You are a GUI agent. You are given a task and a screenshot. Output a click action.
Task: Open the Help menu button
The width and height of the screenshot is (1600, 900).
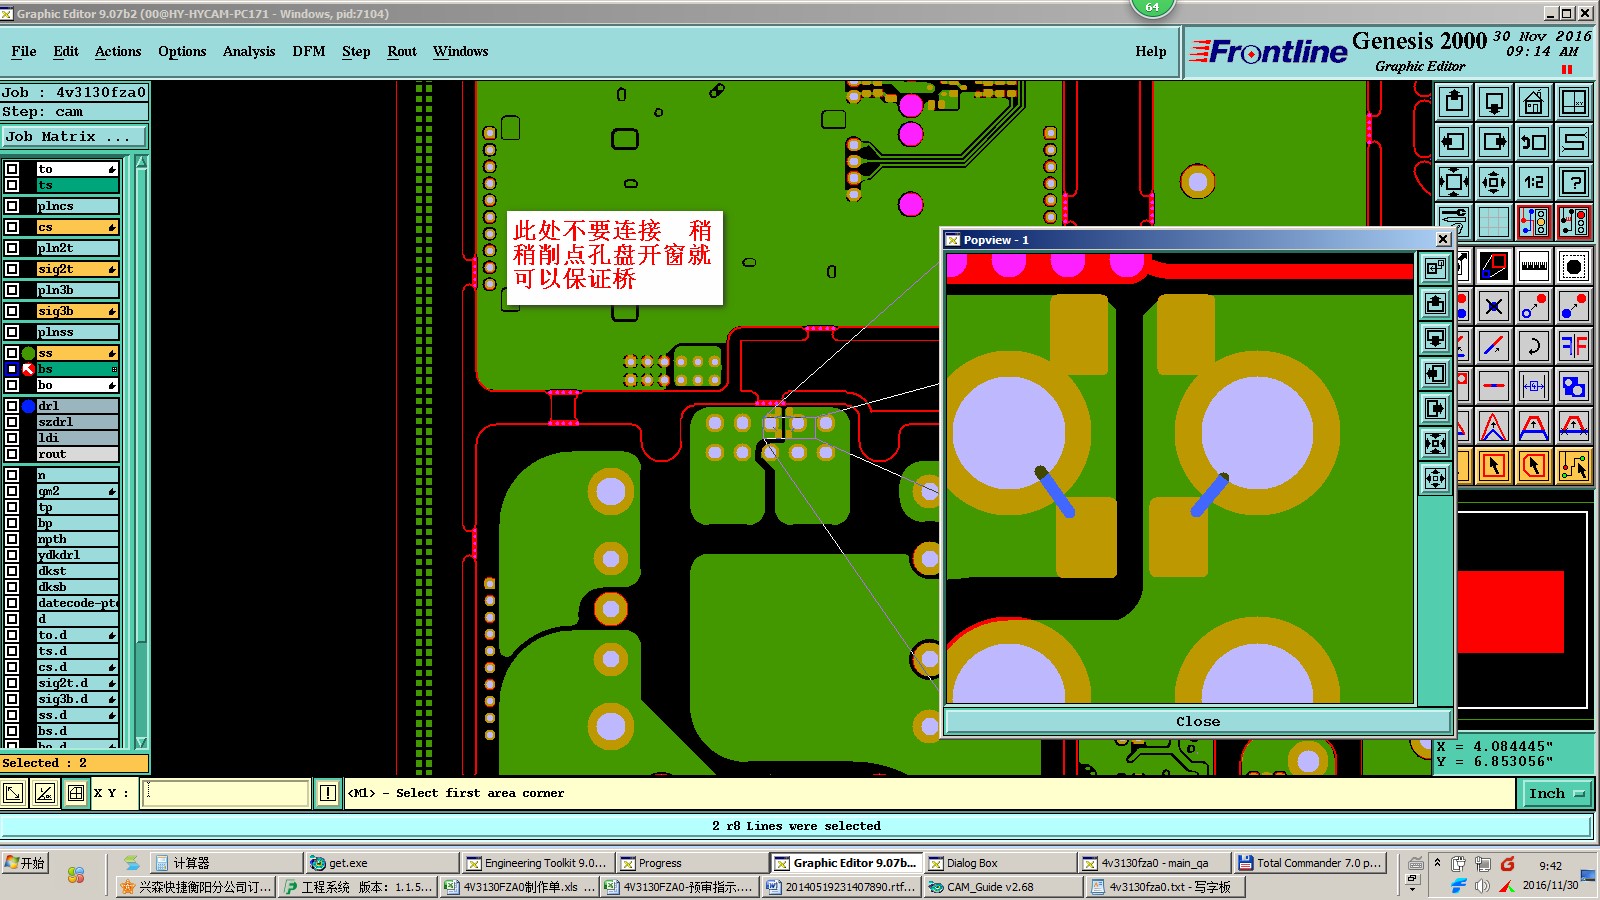pos(1151,52)
